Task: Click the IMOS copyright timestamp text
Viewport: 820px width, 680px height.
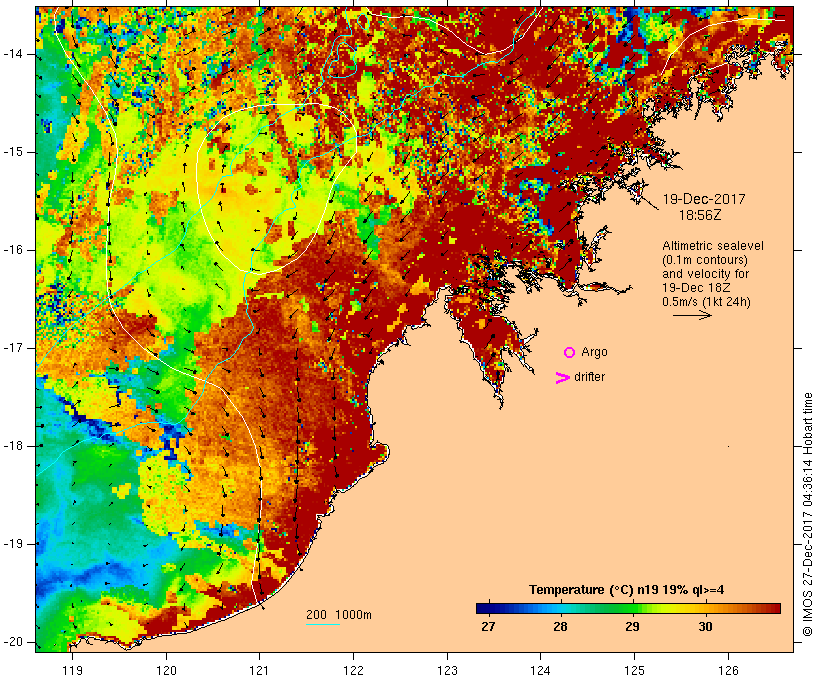Action: 808,514
